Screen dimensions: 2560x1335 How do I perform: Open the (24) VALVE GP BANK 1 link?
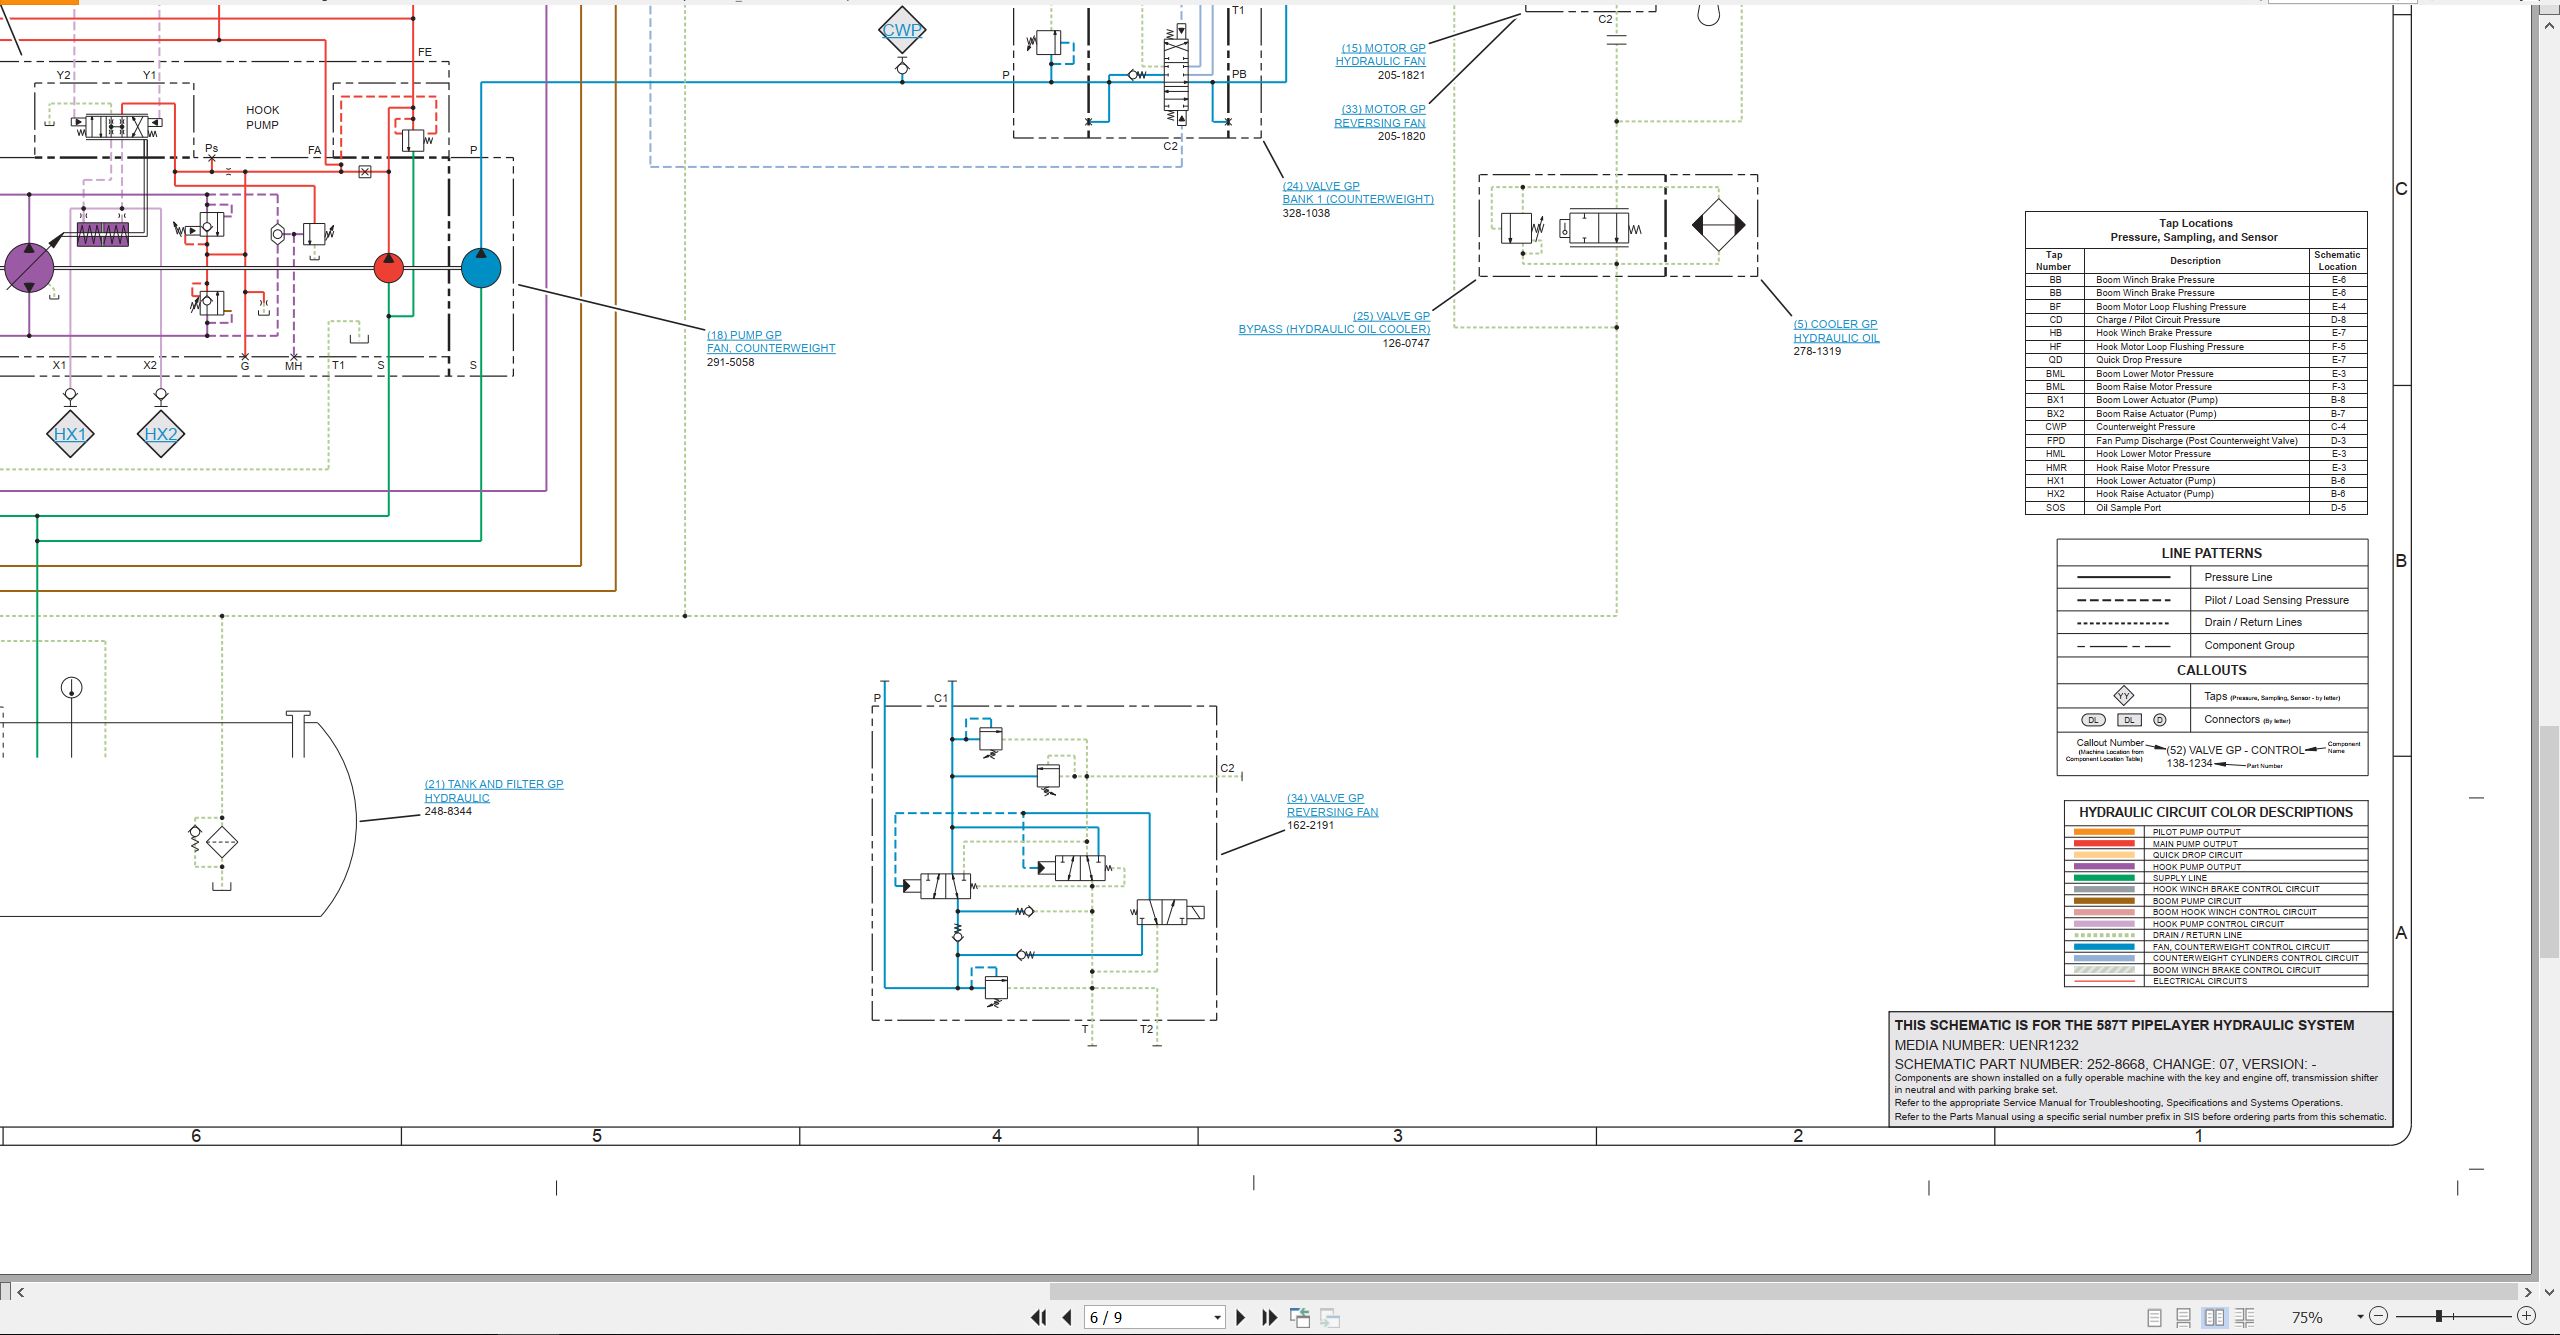1358,192
